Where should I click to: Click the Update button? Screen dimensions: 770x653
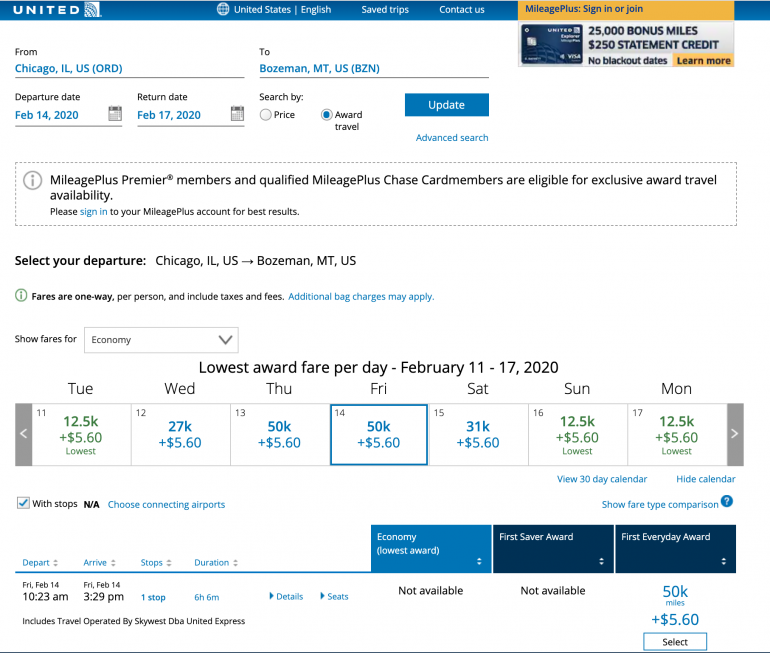[x=446, y=105]
